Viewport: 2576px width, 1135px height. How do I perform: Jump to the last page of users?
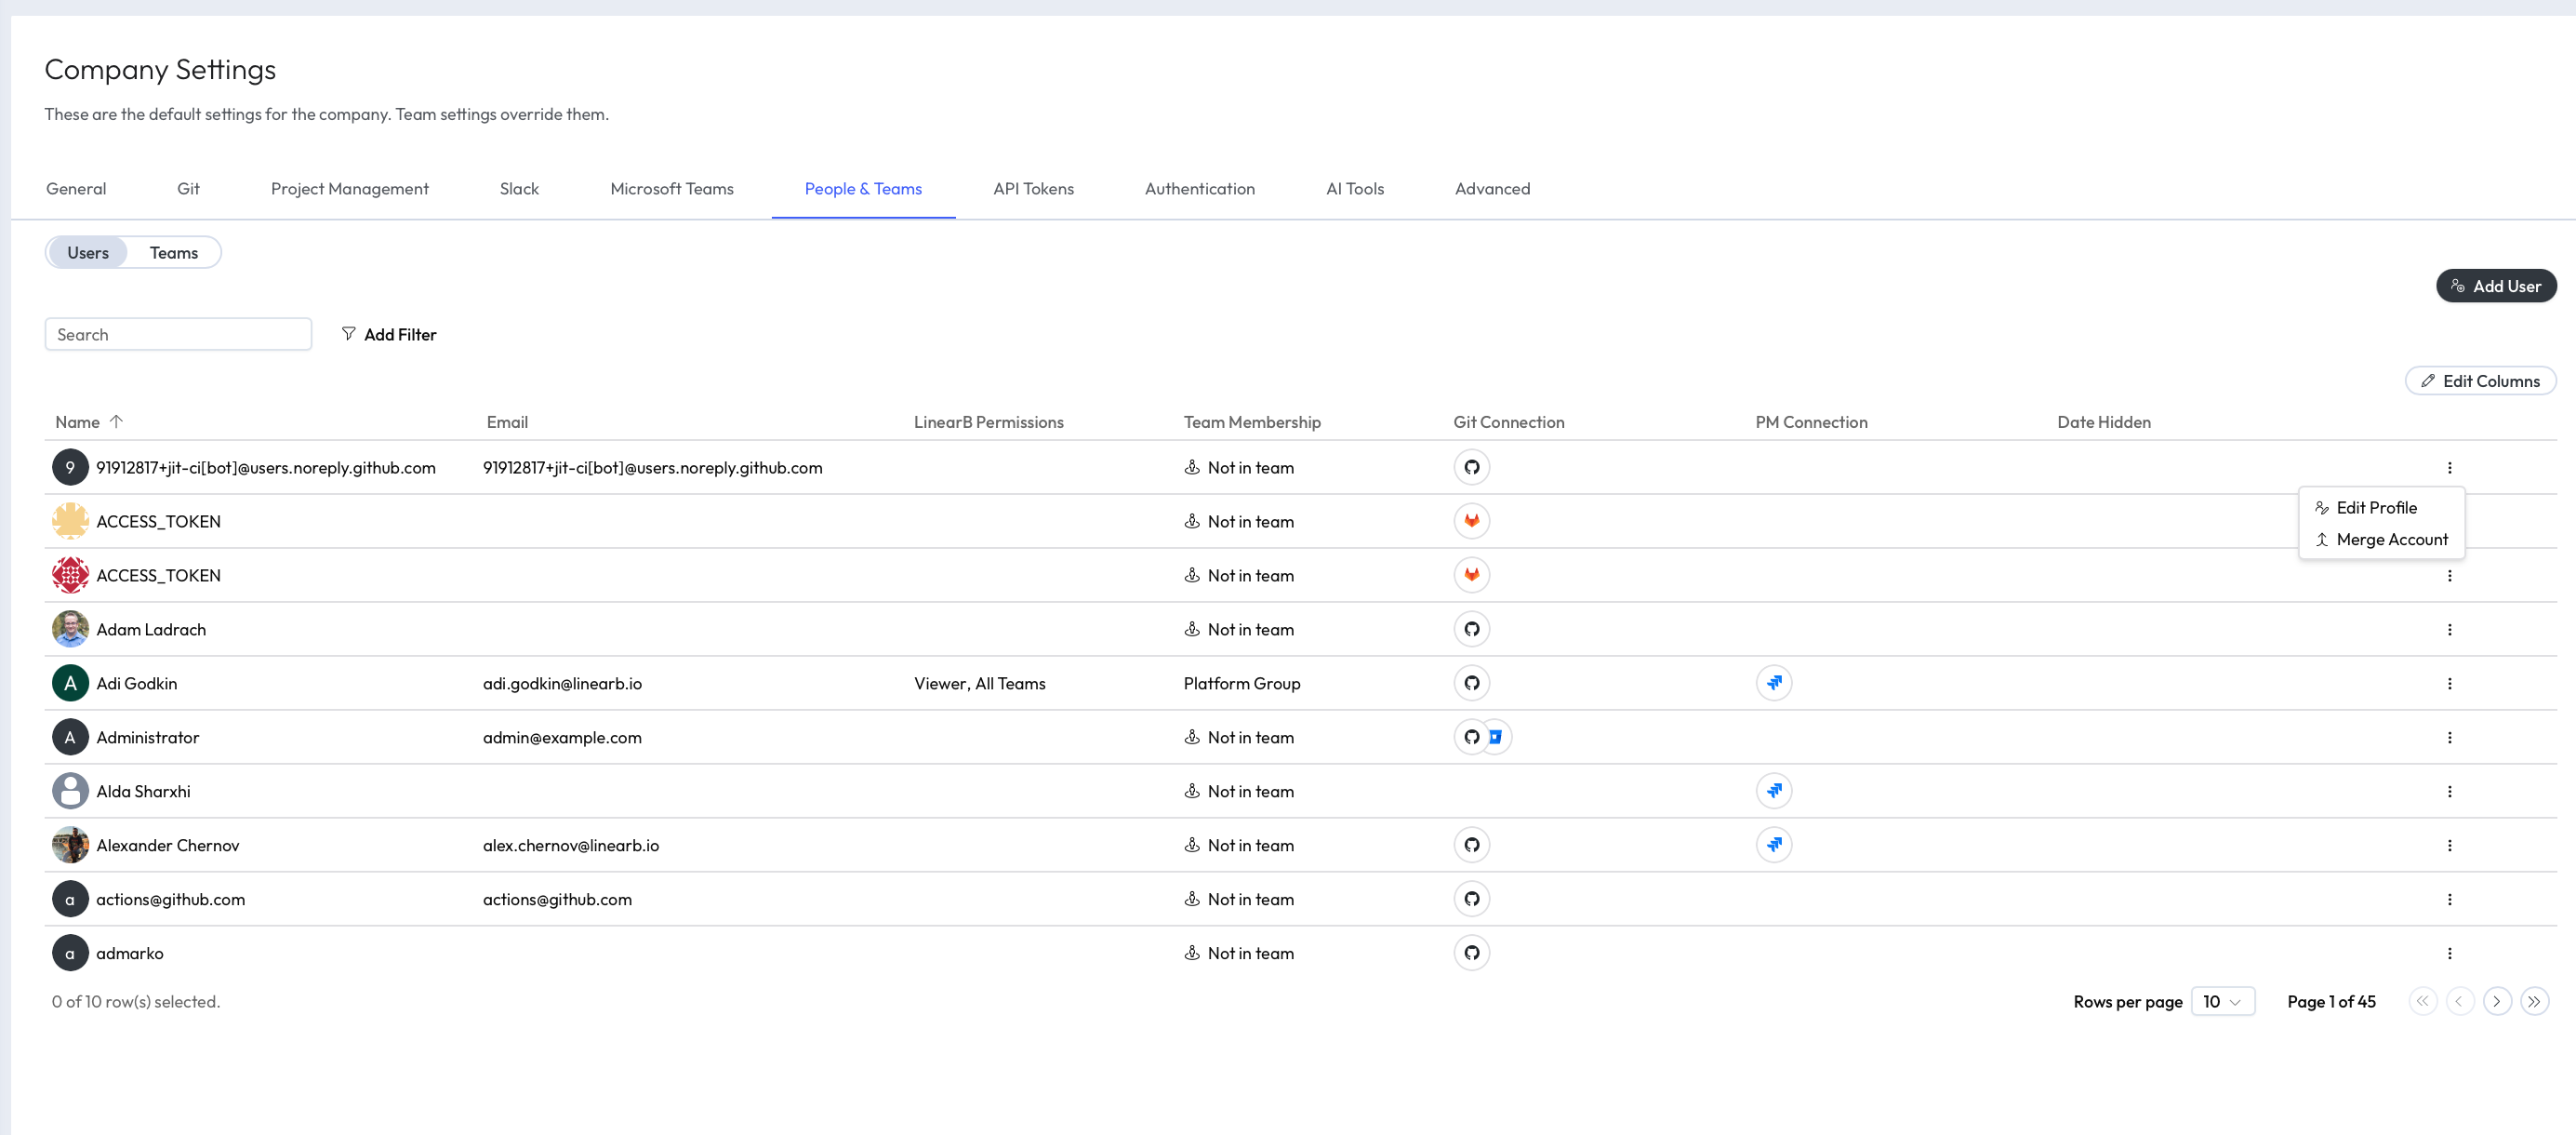click(2533, 1001)
